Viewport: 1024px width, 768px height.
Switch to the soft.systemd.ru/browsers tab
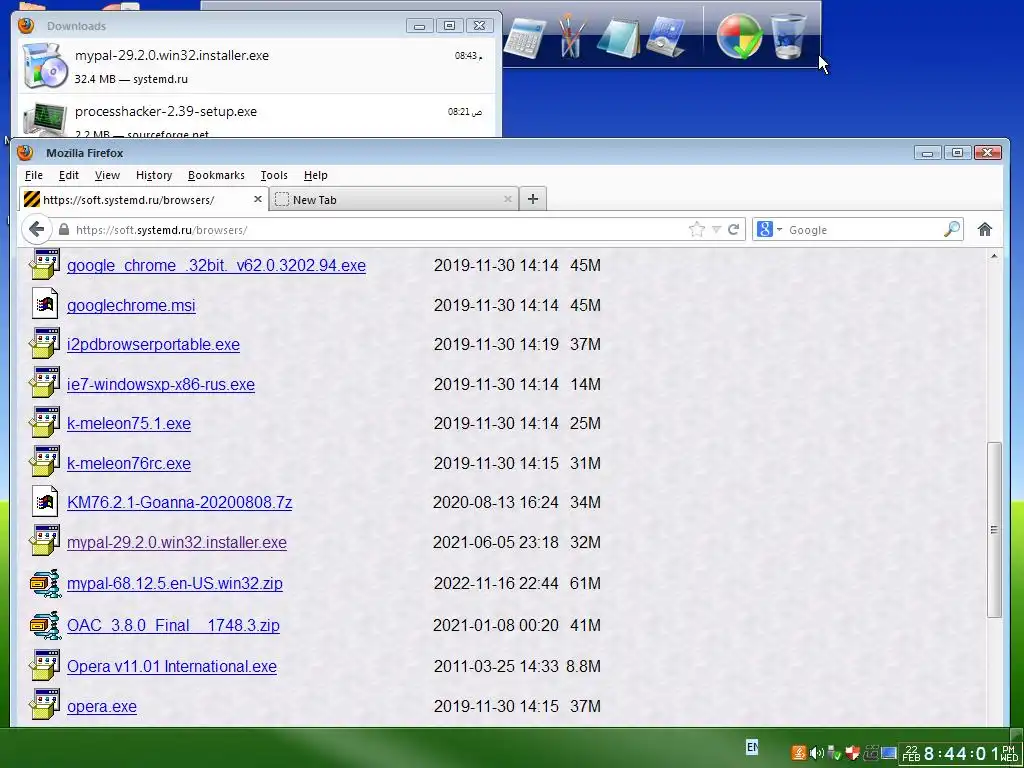pos(144,199)
